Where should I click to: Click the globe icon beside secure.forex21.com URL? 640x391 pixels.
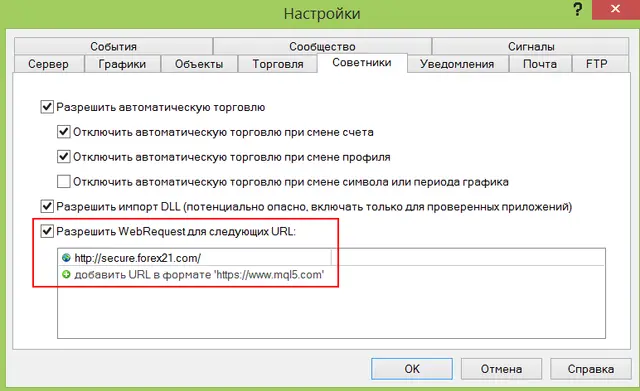coord(66,258)
